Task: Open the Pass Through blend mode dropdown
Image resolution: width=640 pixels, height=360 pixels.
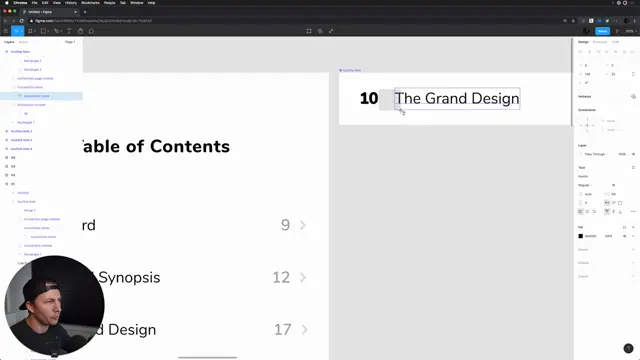Action: point(595,154)
